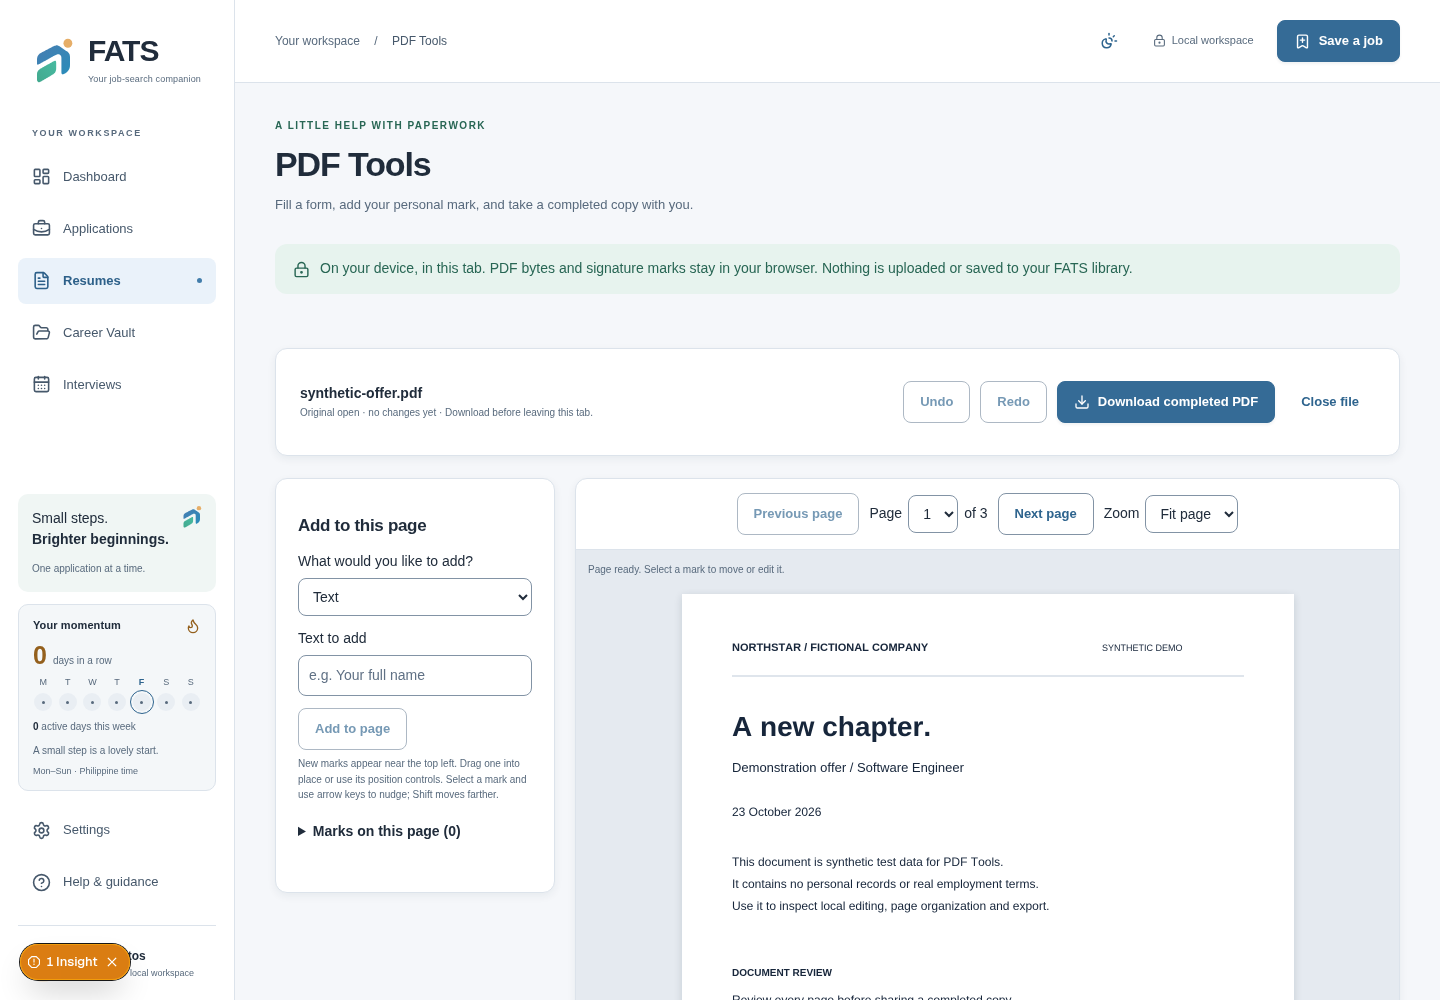The height and width of the screenshot is (1000, 1440).
Task: Open the Page number dropdown
Action: [x=933, y=514]
